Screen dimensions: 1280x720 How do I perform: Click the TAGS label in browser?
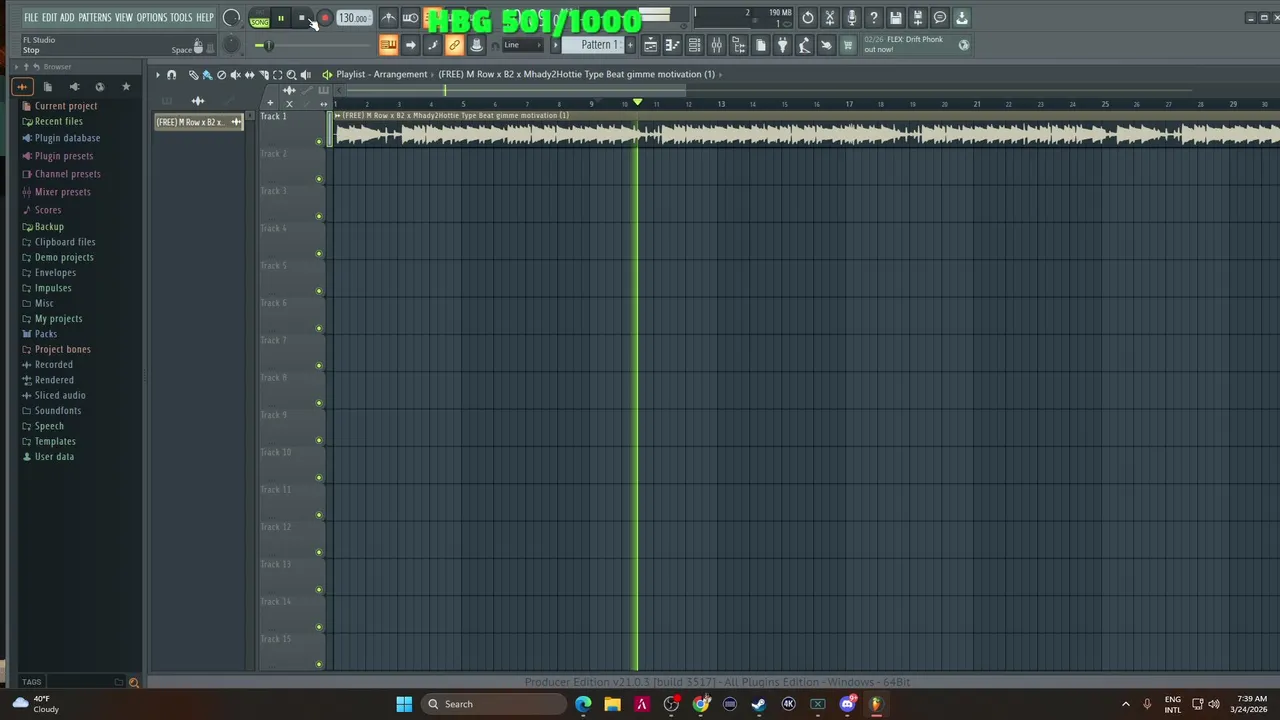[32, 682]
